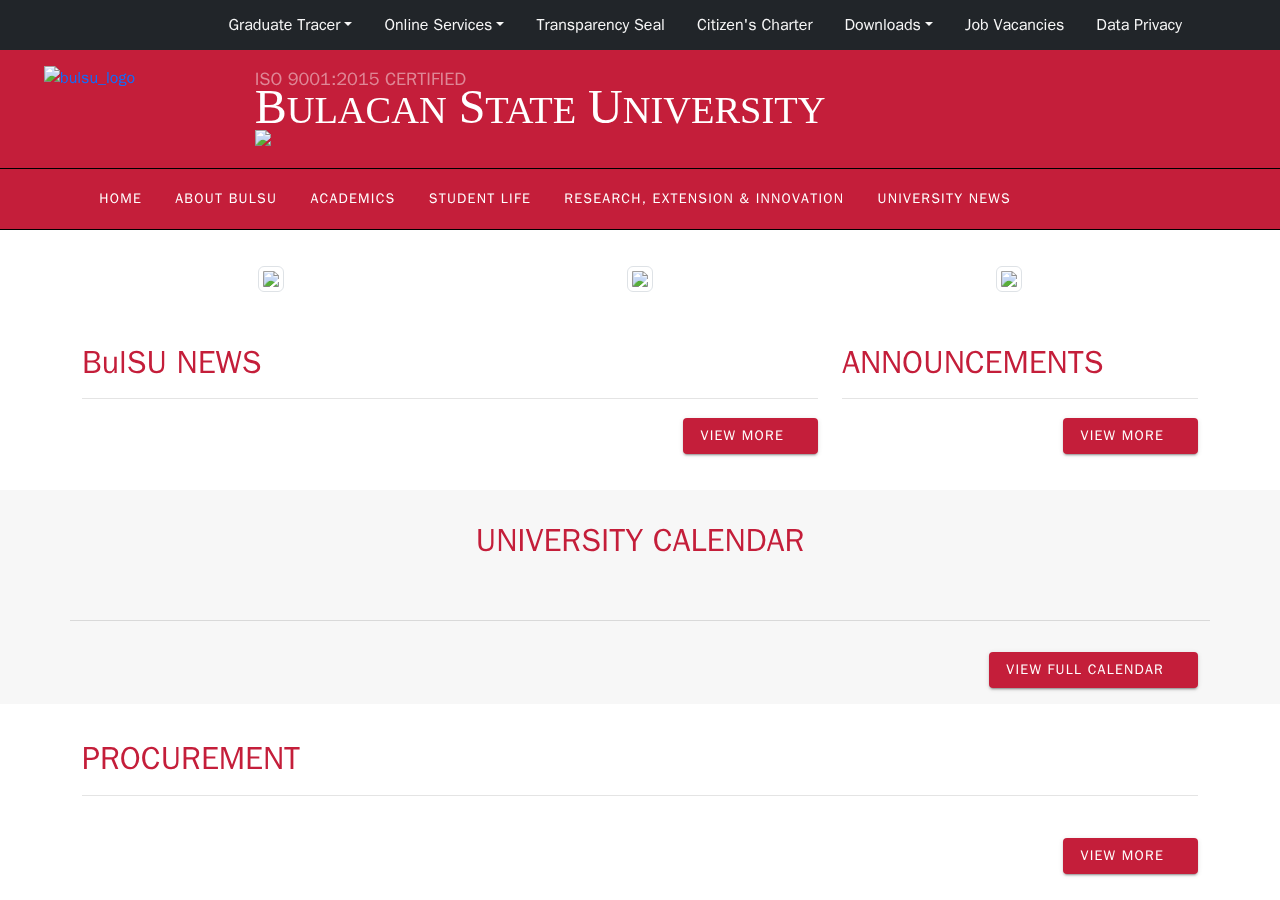Open the first broken image thumbnail below the navigation
Image resolution: width=1280 pixels, height=900 pixels.
click(x=271, y=279)
